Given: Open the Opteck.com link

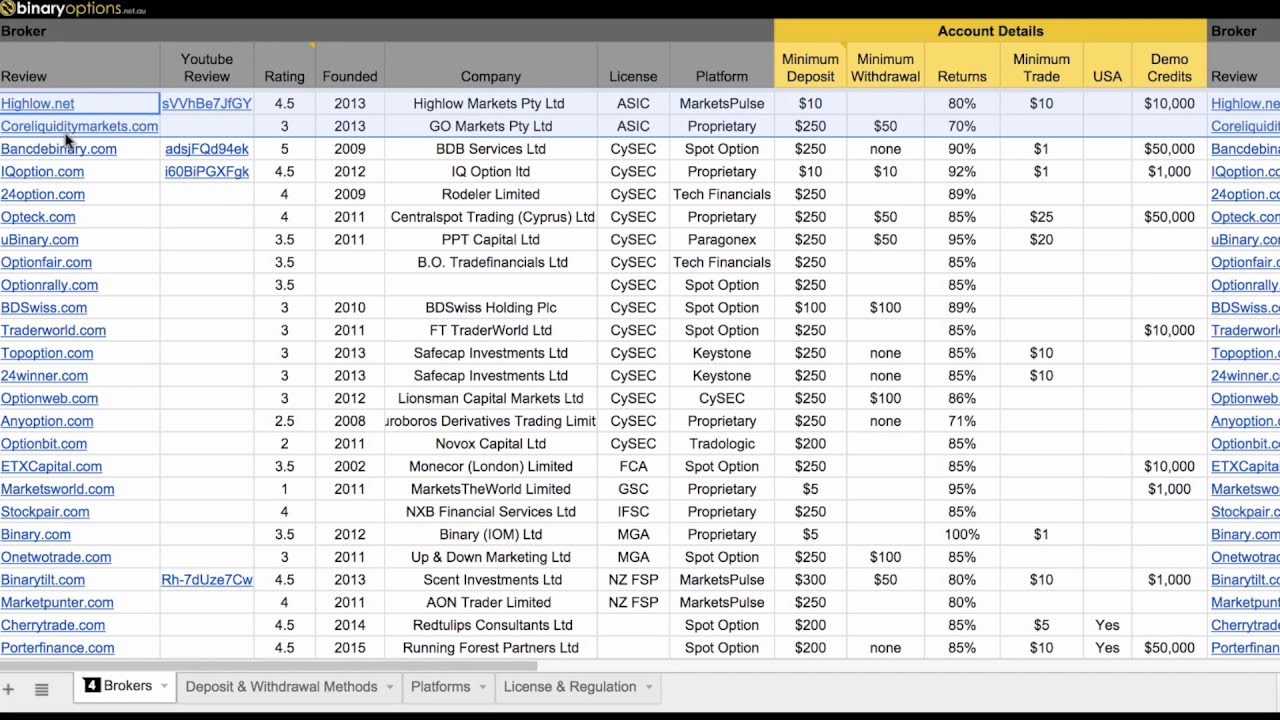Looking at the screenshot, I should (x=38, y=217).
